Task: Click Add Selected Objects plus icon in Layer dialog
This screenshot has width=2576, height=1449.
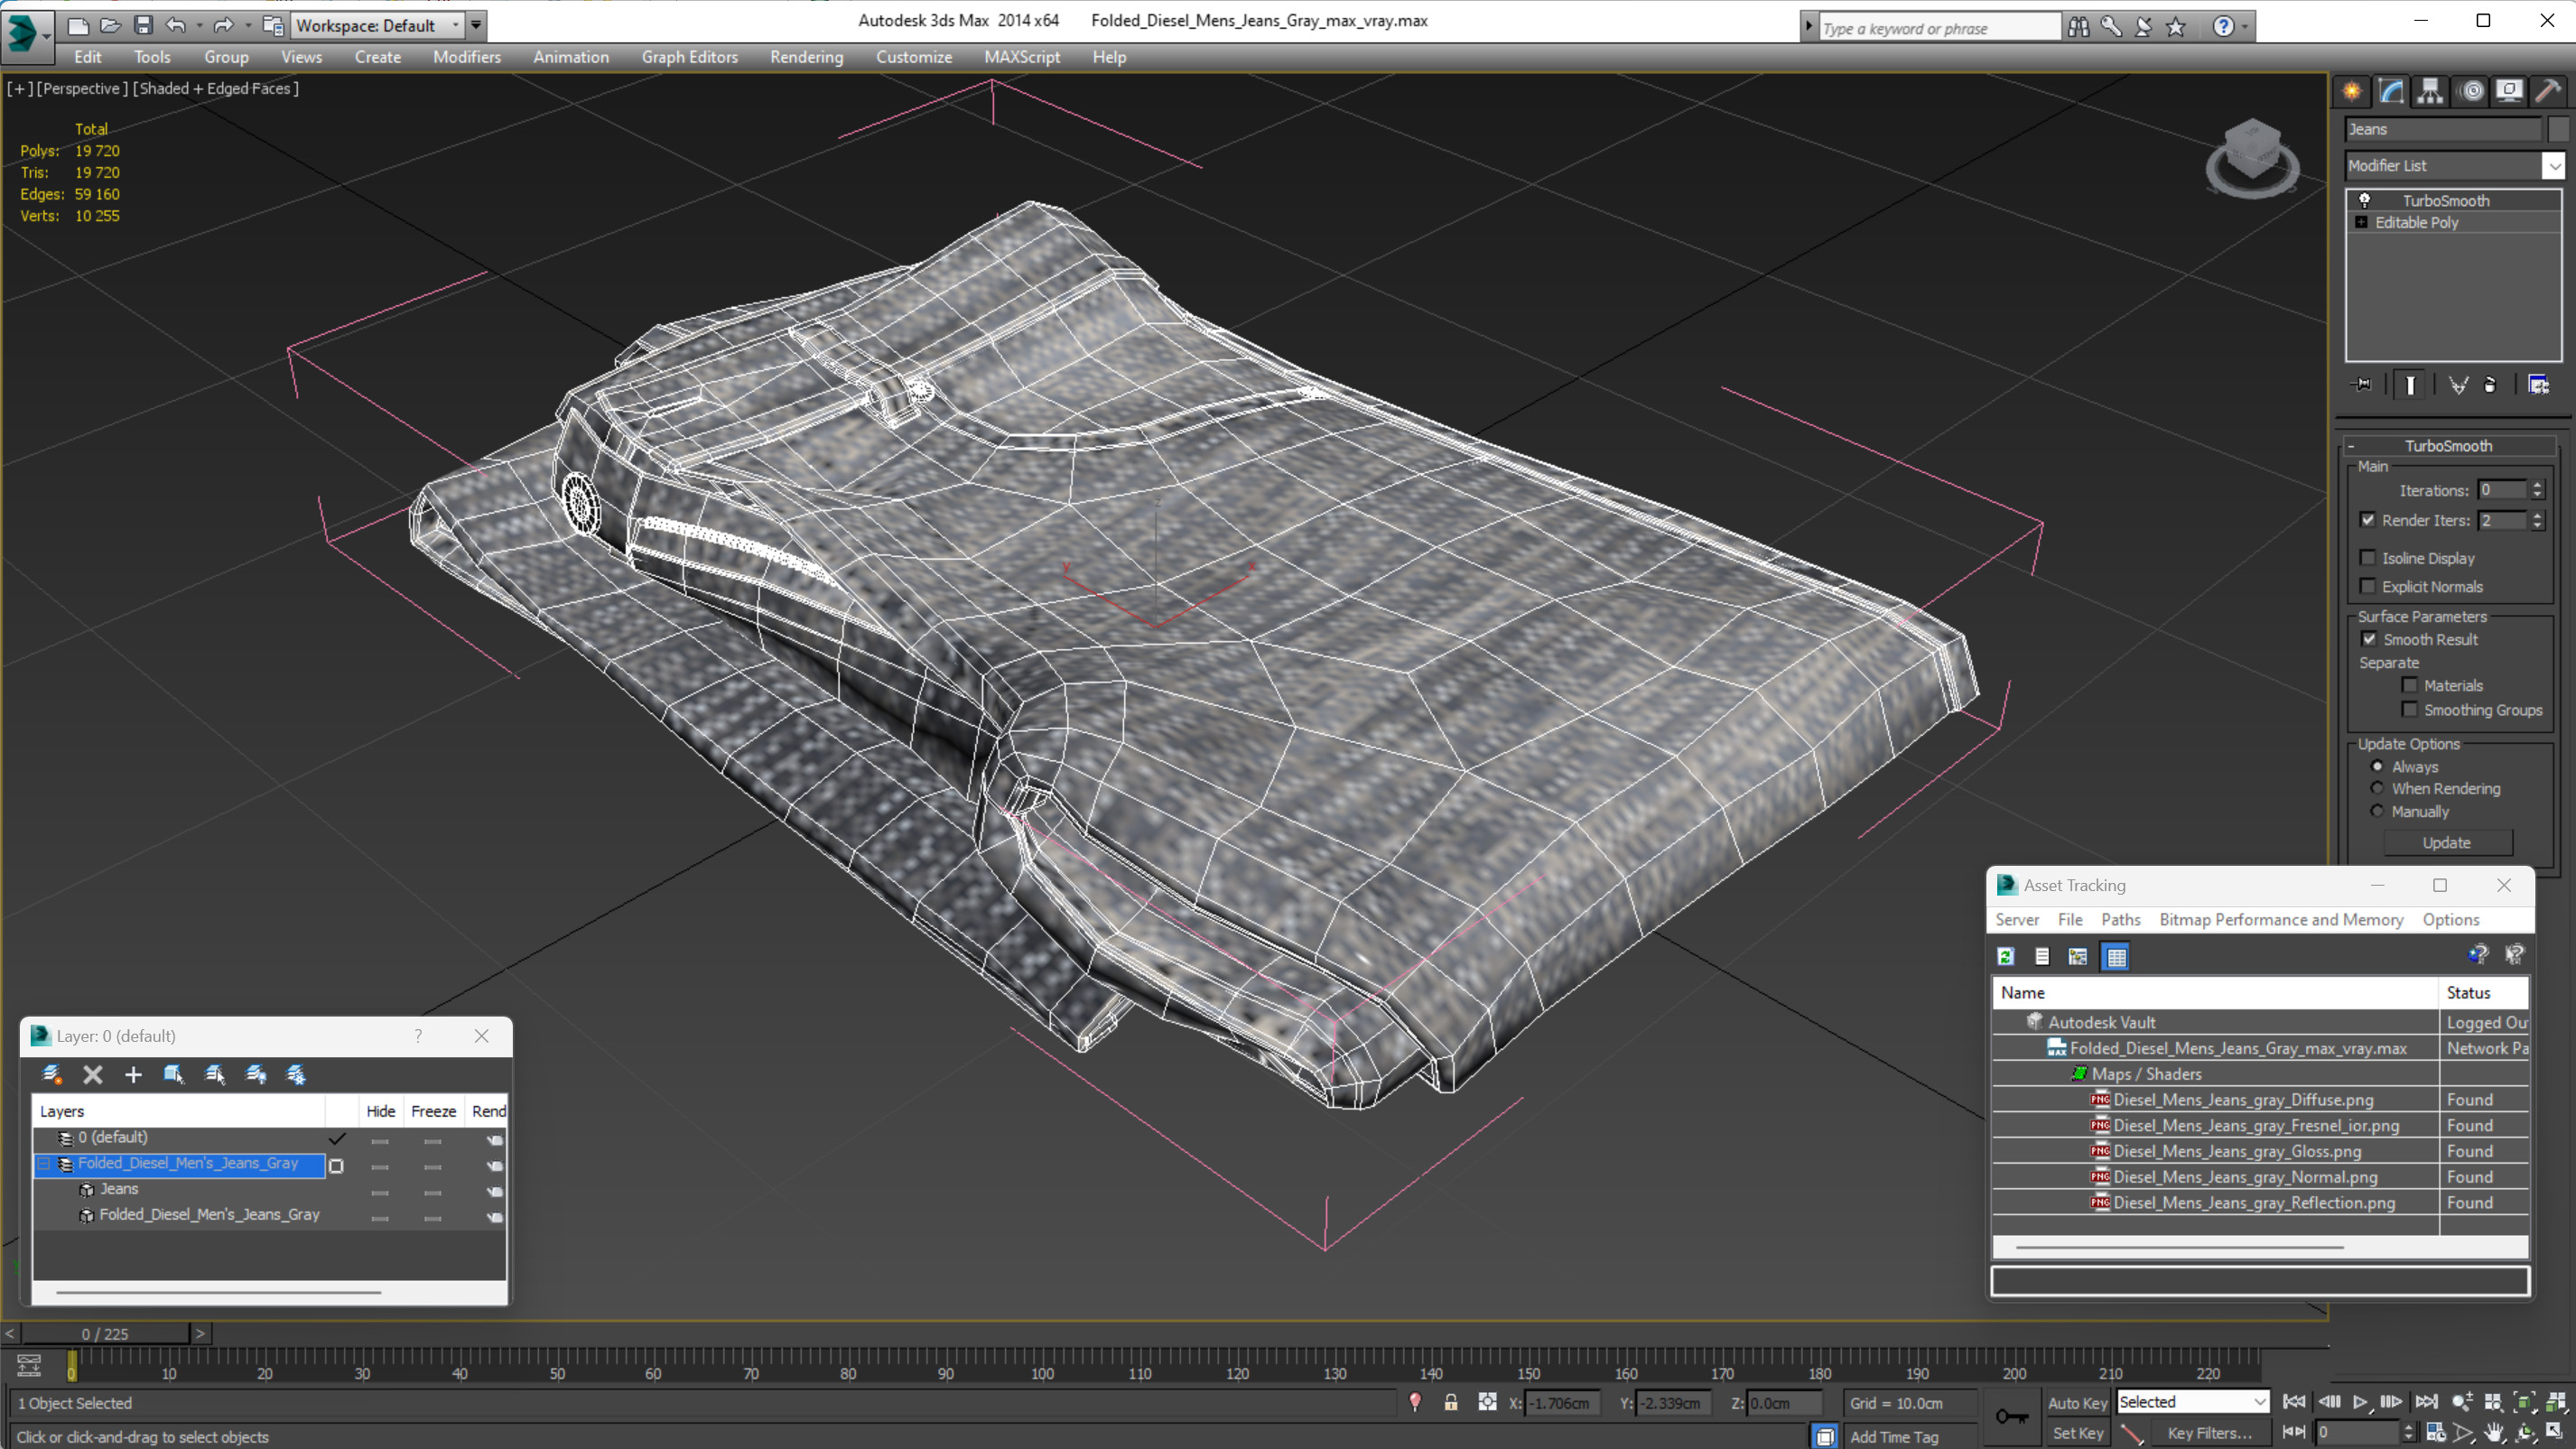Action: (x=133, y=1074)
